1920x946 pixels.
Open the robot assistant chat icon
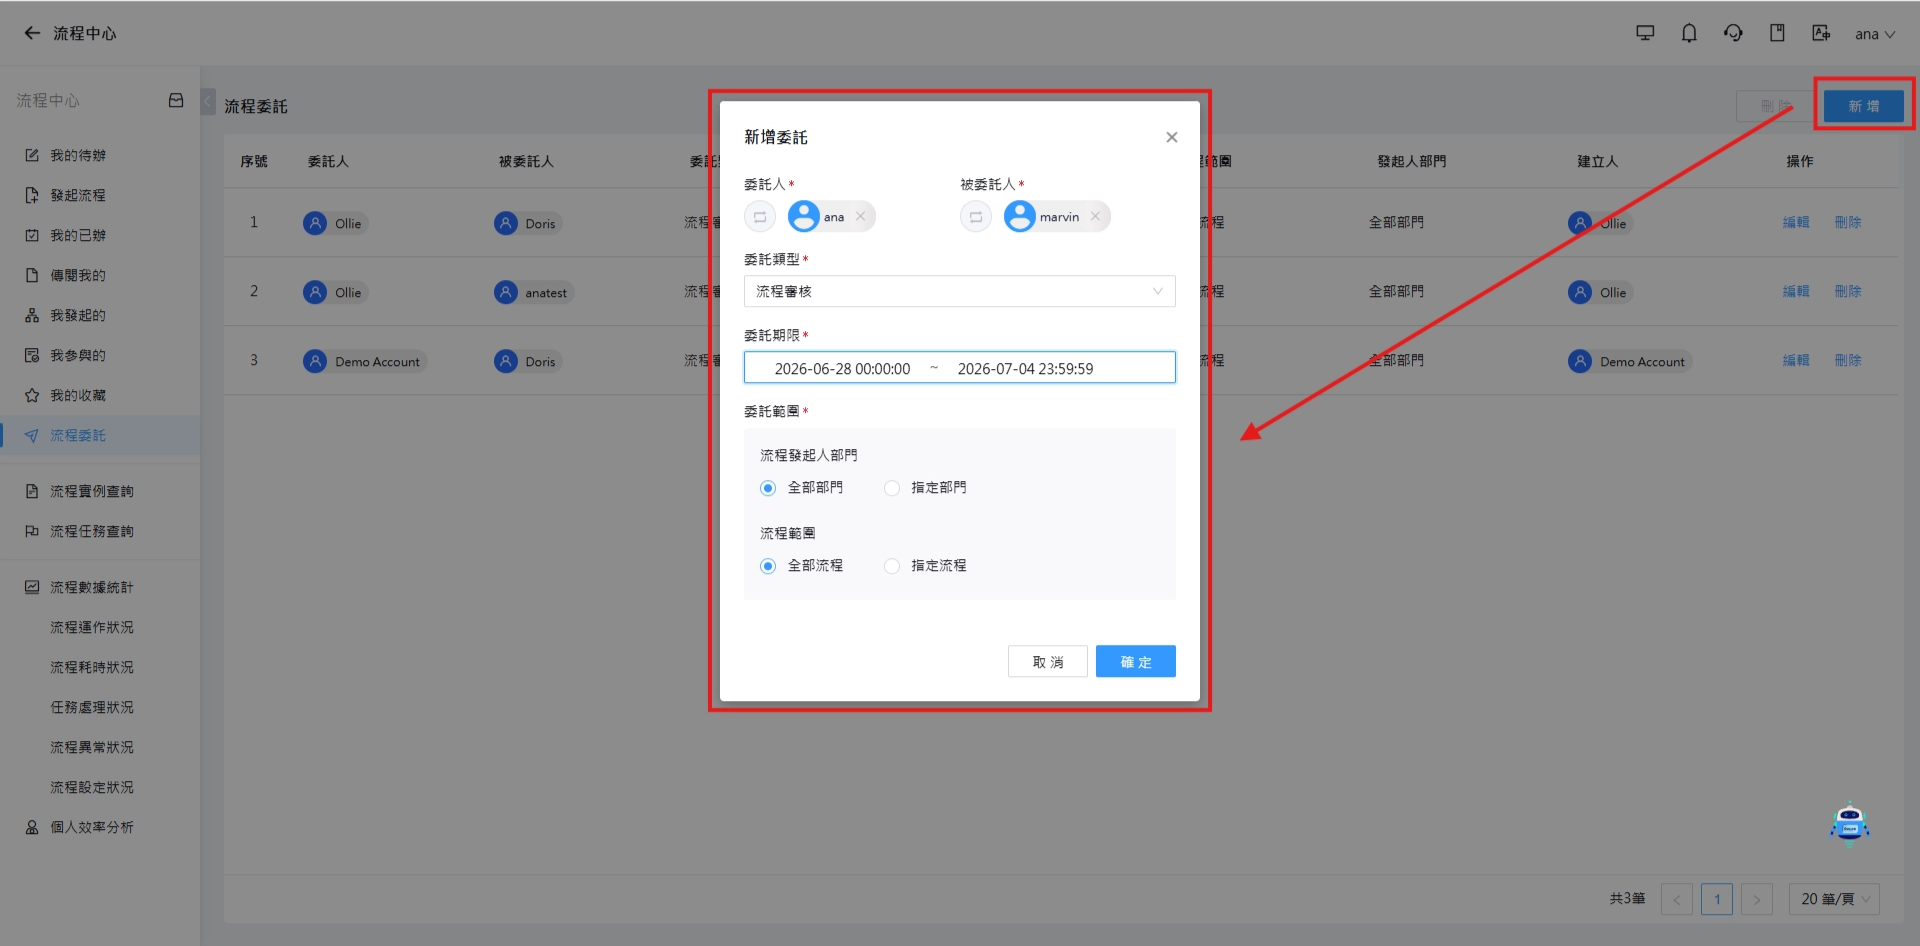1849,824
